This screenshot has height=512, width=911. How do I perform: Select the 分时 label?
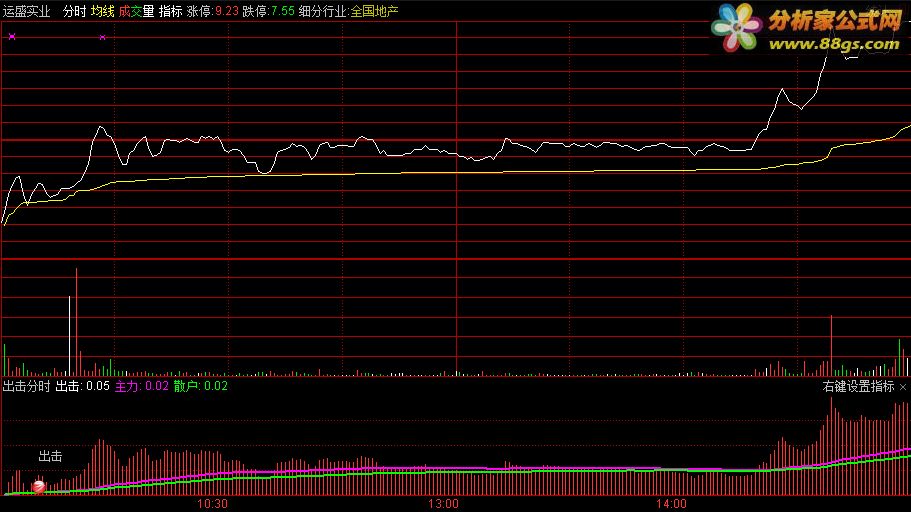[x=74, y=11]
